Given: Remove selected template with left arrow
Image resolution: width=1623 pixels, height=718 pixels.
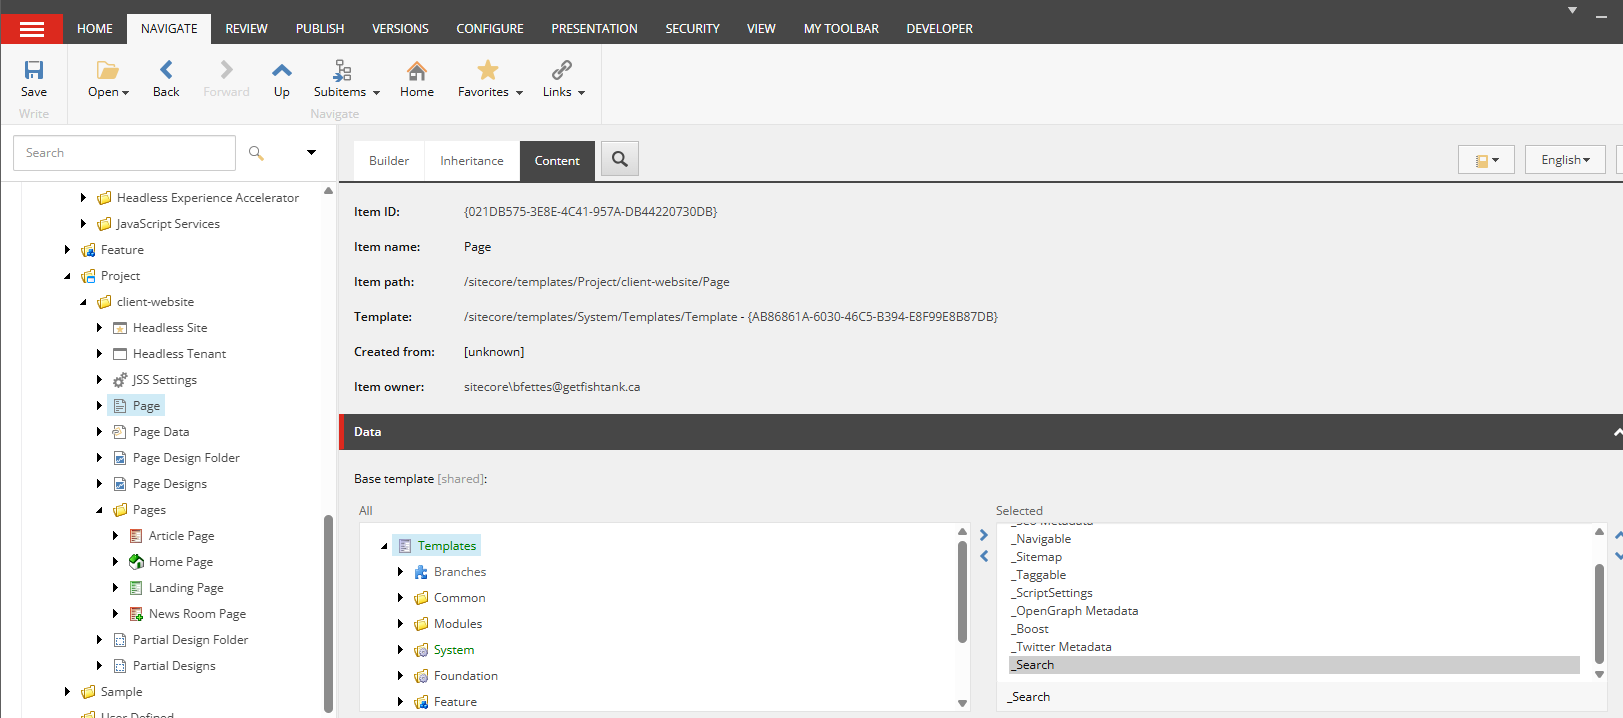Looking at the screenshot, I should tap(983, 556).
